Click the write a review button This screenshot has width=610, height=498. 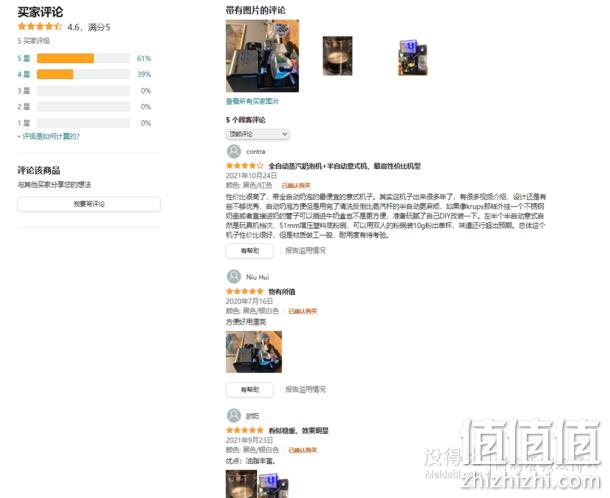pyautogui.click(x=89, y=204)
